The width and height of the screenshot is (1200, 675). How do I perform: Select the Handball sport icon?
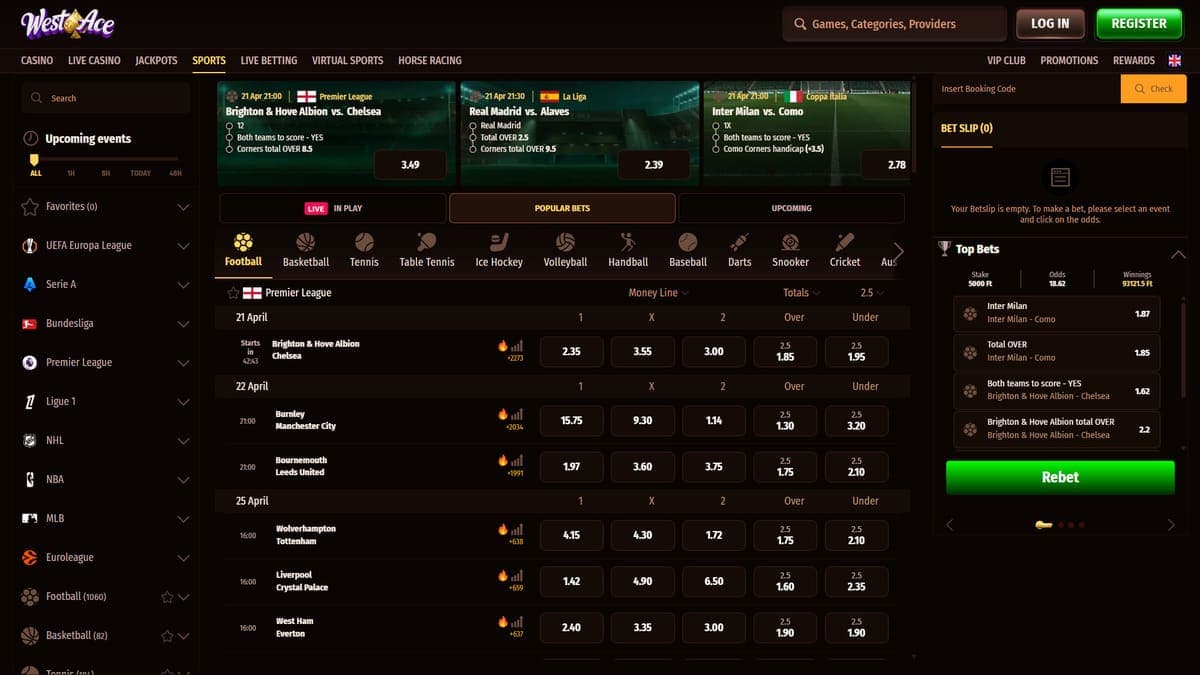point(627,242)
